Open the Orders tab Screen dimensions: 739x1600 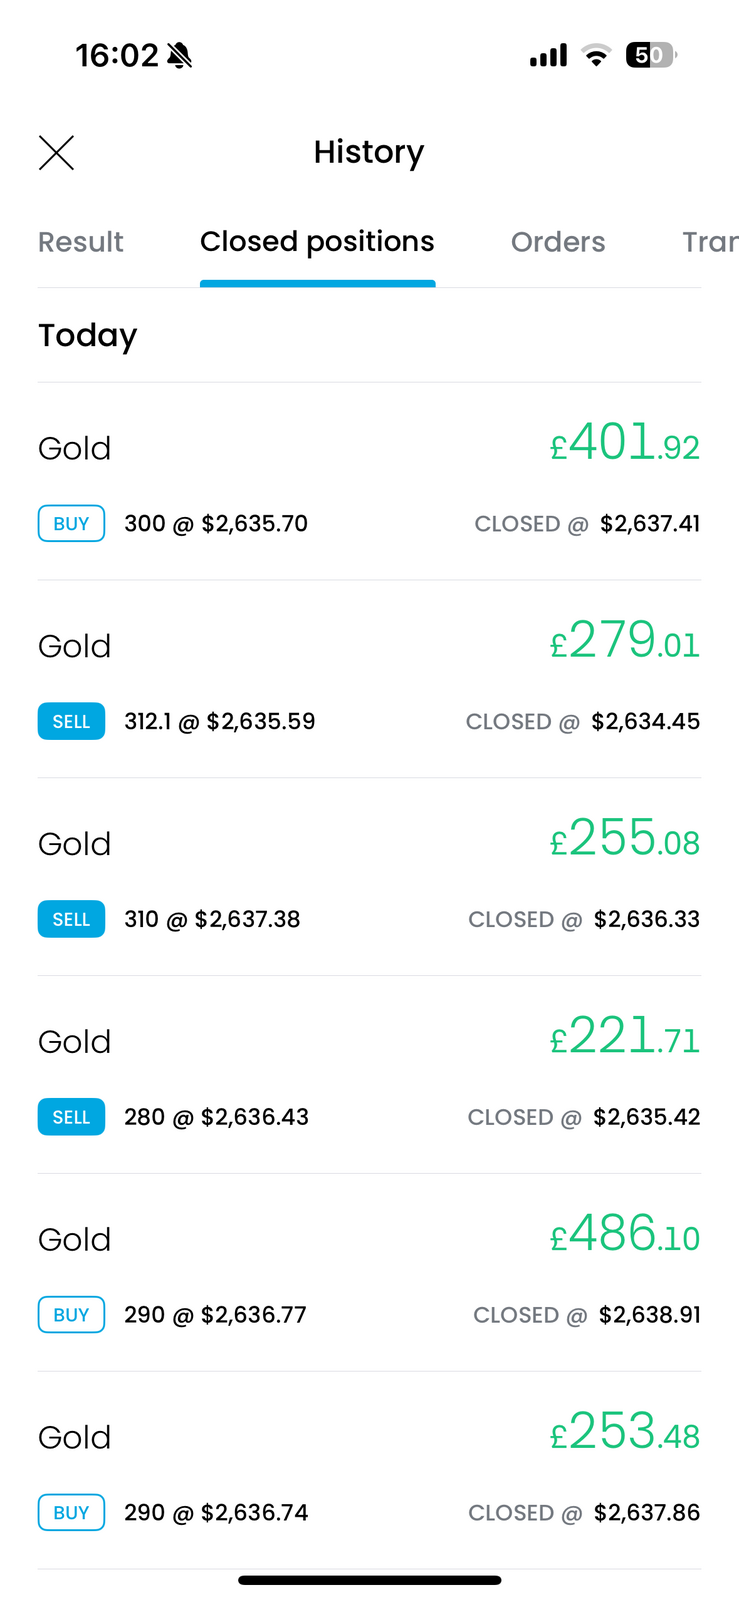pos(558,242)
